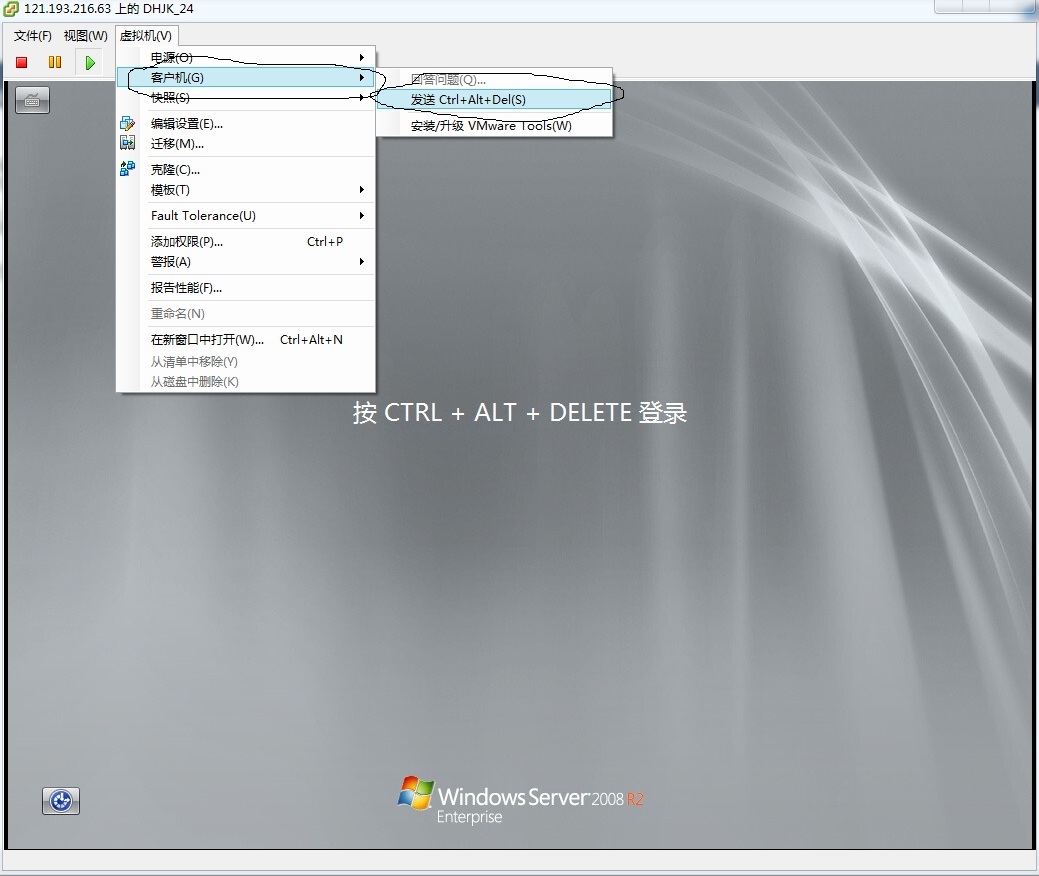Click the yellow pause (suspend) icon
1039x876 pixels.
(55, 62)
